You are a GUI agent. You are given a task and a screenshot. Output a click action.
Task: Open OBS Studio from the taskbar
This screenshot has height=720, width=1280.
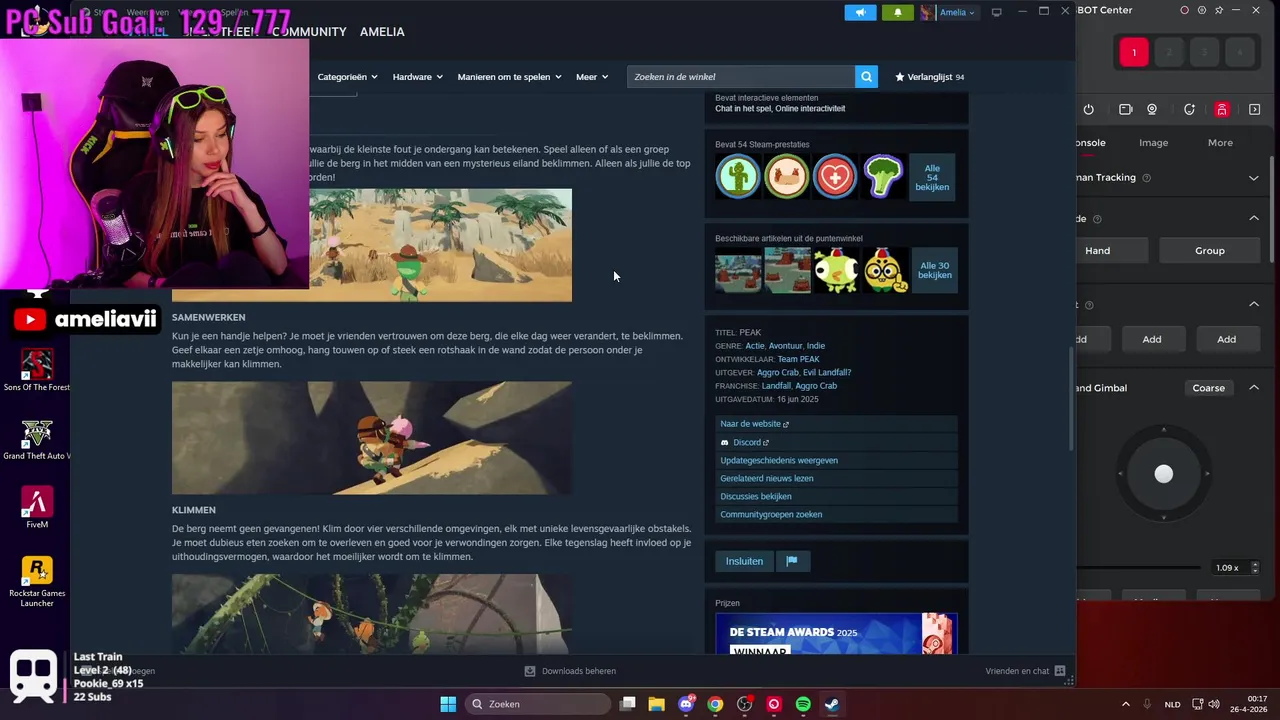click(x=744, y=704)
